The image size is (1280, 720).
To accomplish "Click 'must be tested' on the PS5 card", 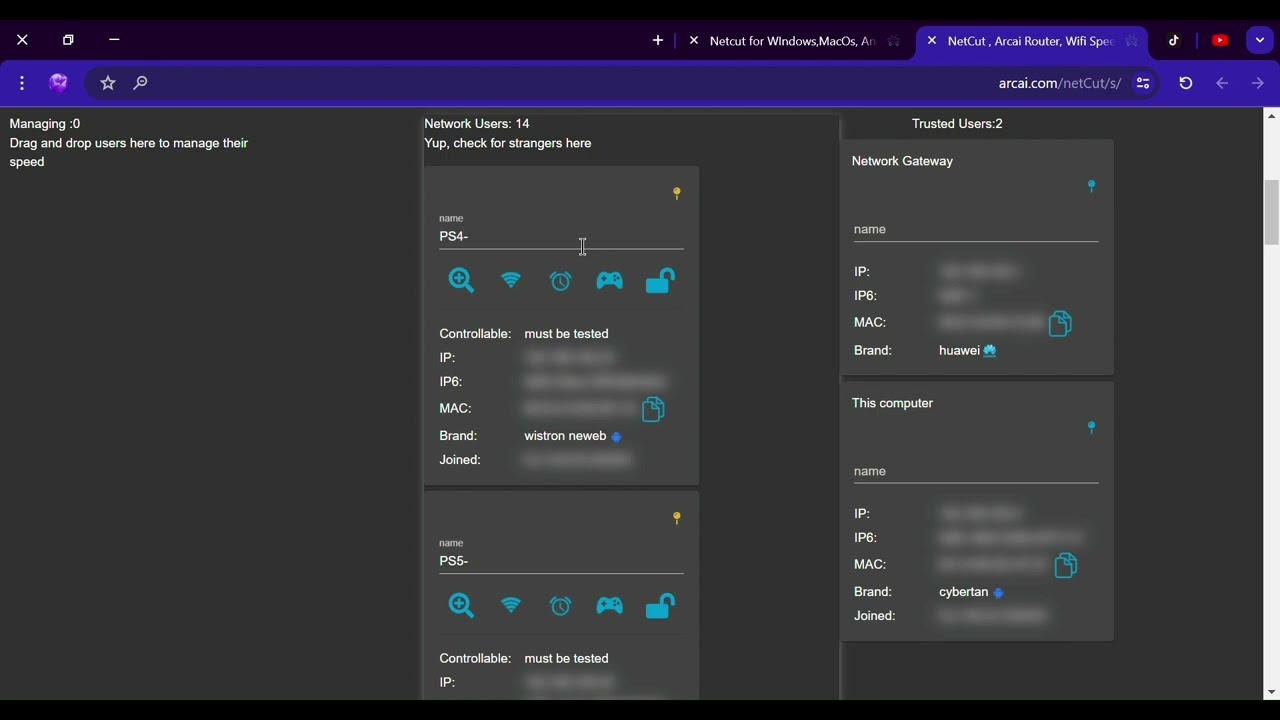I will (x=566, y=659).
